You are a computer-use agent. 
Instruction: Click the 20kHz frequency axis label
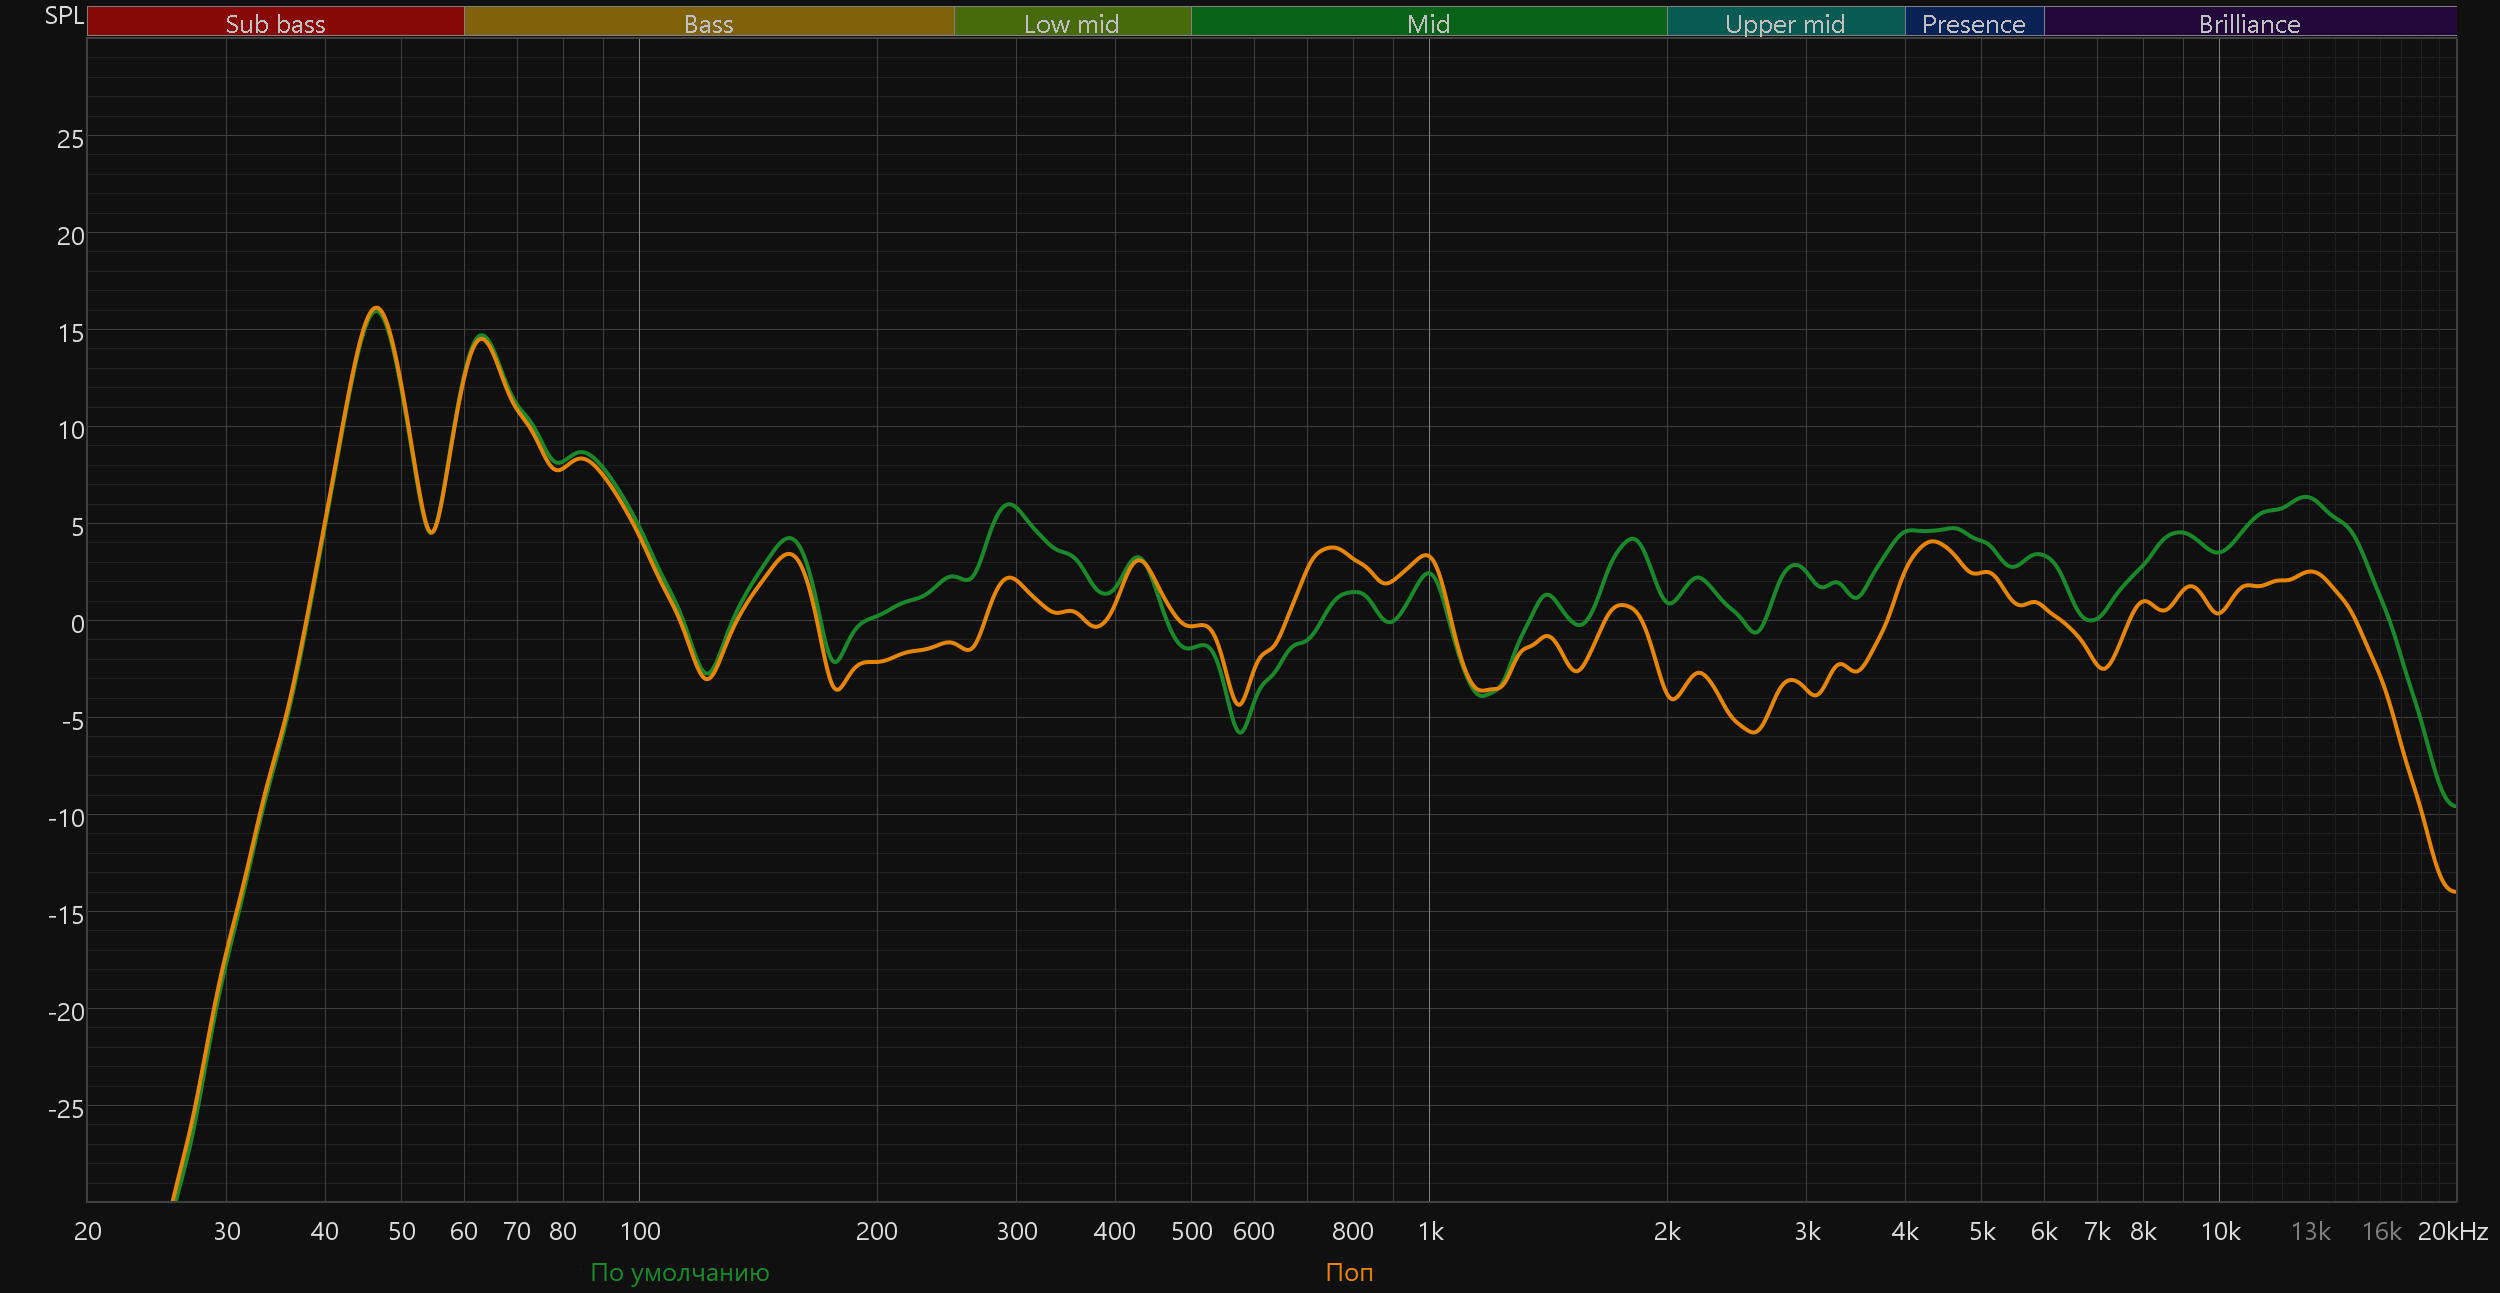coord(2452,1231)
